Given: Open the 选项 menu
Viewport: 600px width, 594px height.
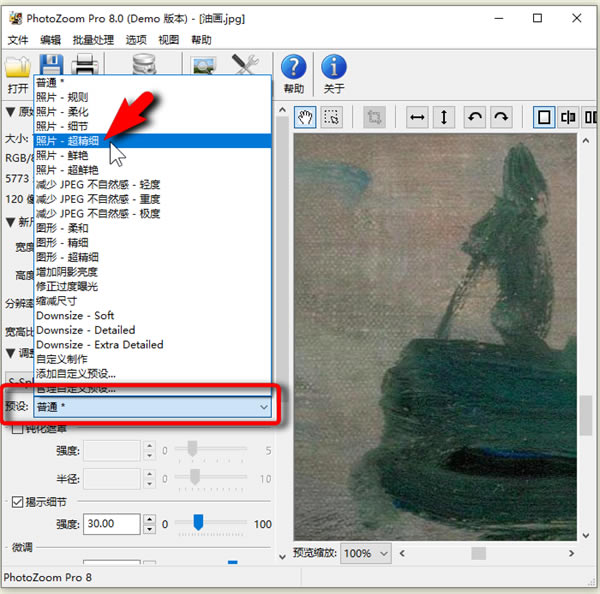Looking at the screenshot, I should tap(136, 40).
